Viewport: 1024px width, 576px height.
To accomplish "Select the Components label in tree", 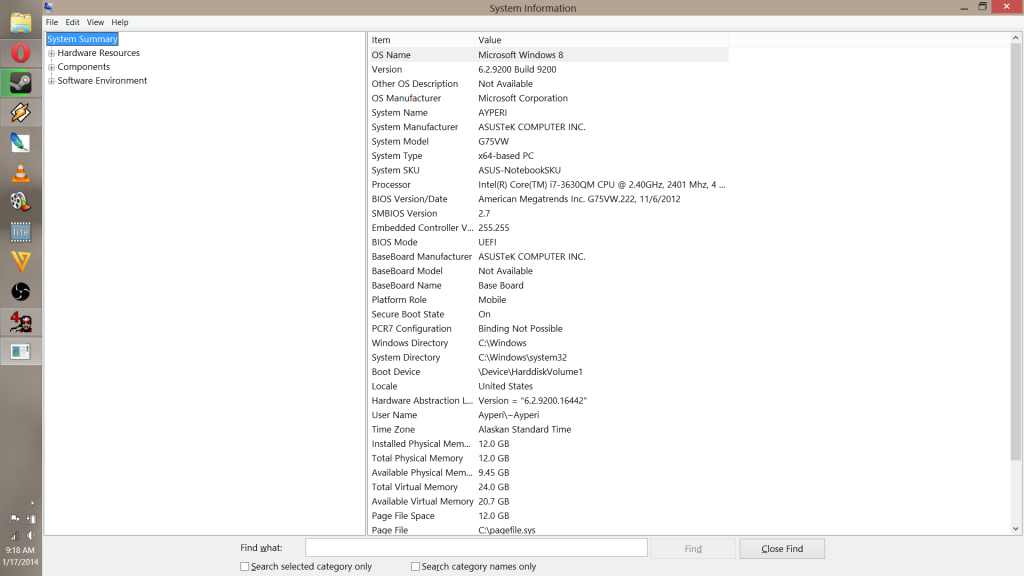I will pos(84,67).
